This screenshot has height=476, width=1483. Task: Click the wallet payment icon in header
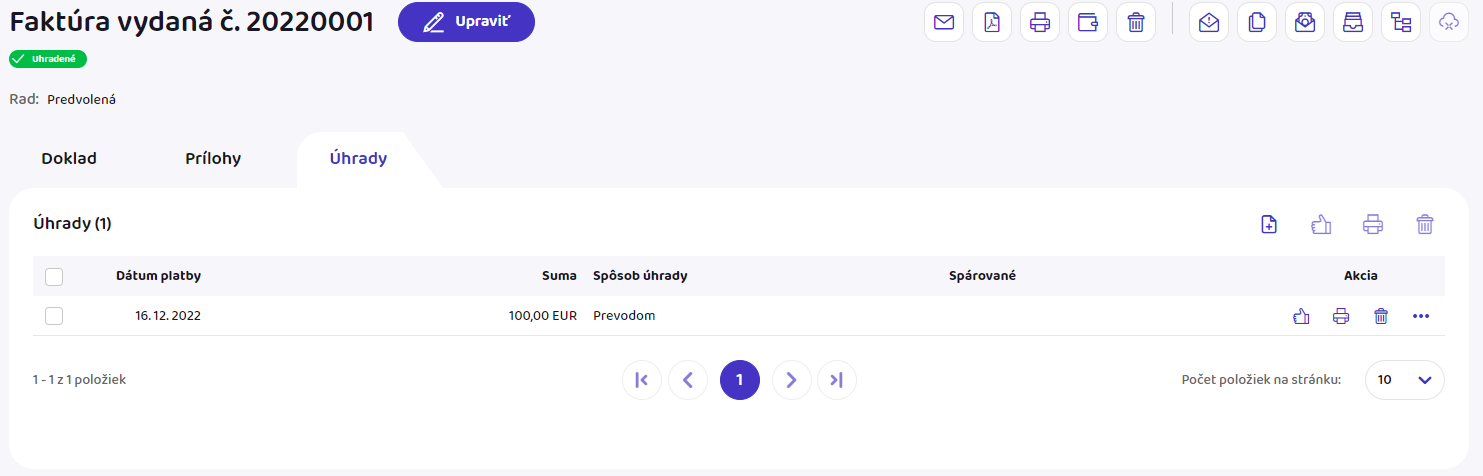(x=1087, y=22)
